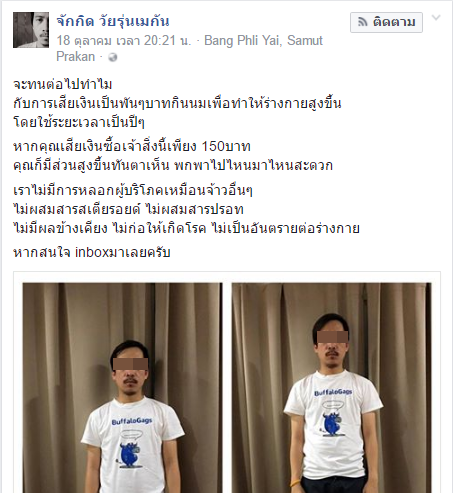Open profile link จักกิด วัยรุ่นเมกัน
Image resolution: width=453 pixels, height=493 pixels.
click(113, 21)
